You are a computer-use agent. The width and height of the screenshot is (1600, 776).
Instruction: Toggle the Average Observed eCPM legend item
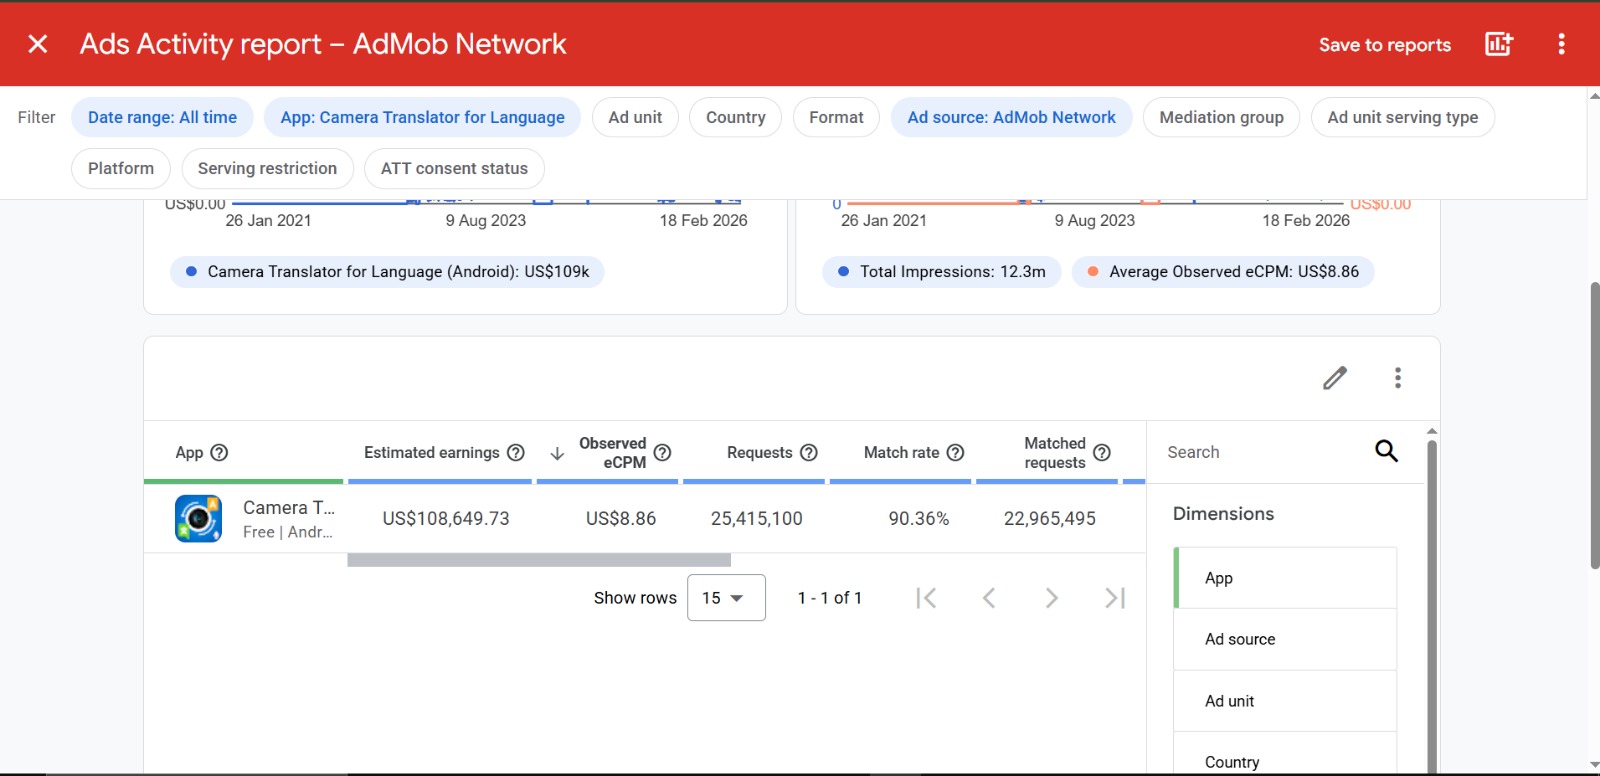point(1223,272)
